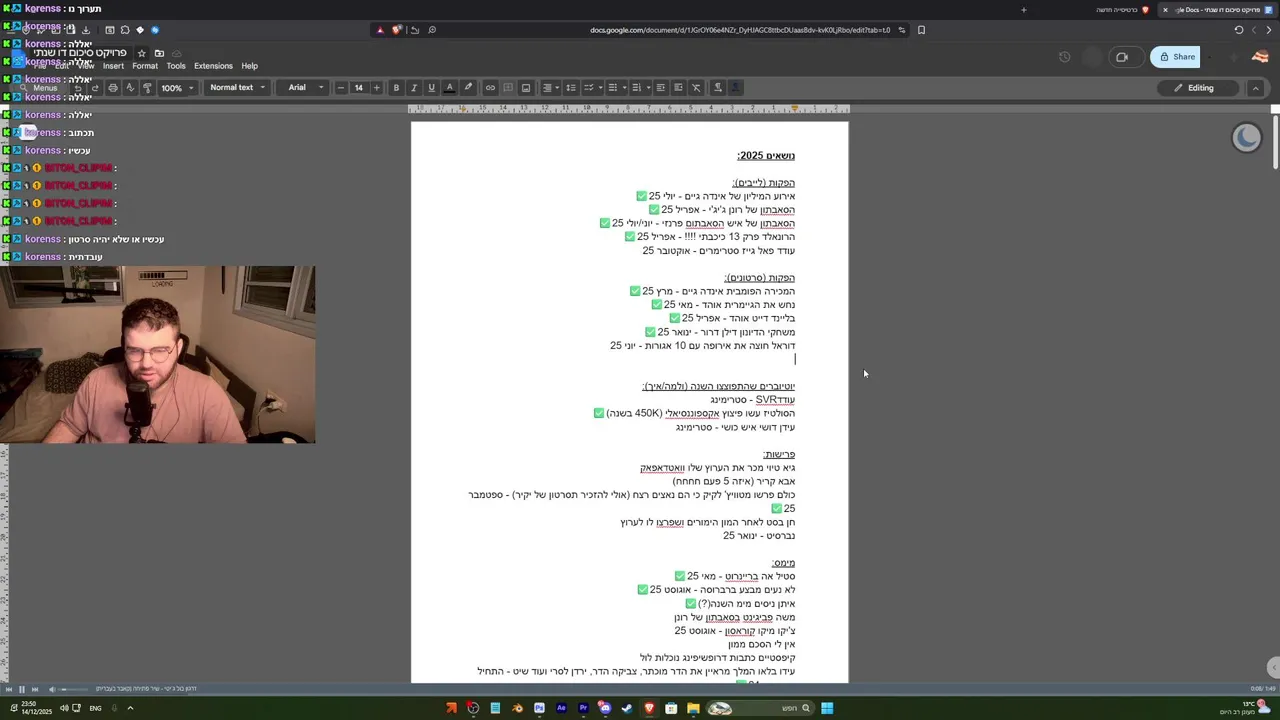Image resolution: width=1280 pixels, height=720 pixels.
Task: Open Photoshop from the taskbar
Action: click(539, 708)
